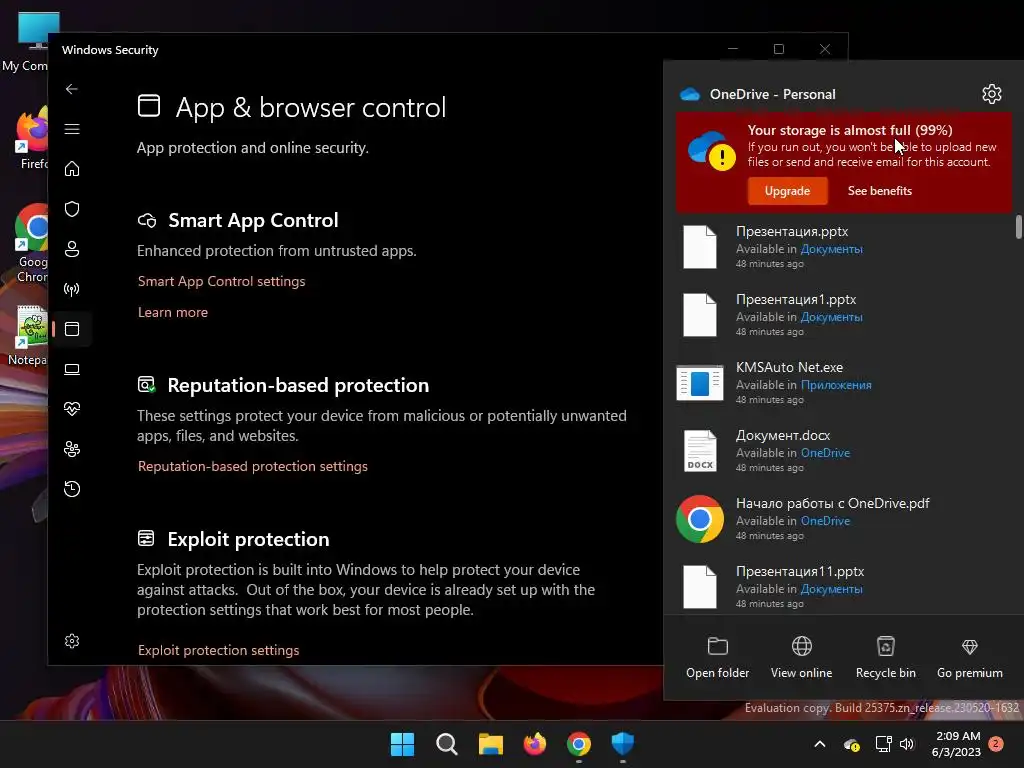The image size is (1024, 768).
Task: Click OneDrive link under Документ.docx
Action: click(825, 453)
